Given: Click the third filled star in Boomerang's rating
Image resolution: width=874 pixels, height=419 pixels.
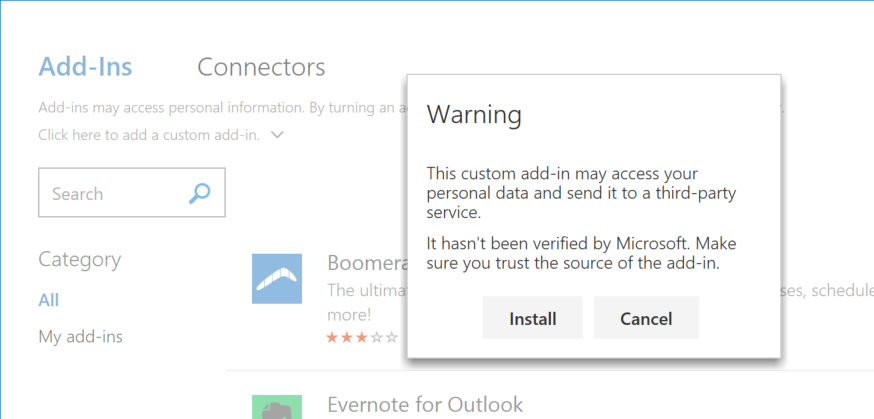Looking at the screenshot, I should pos(362,338).
